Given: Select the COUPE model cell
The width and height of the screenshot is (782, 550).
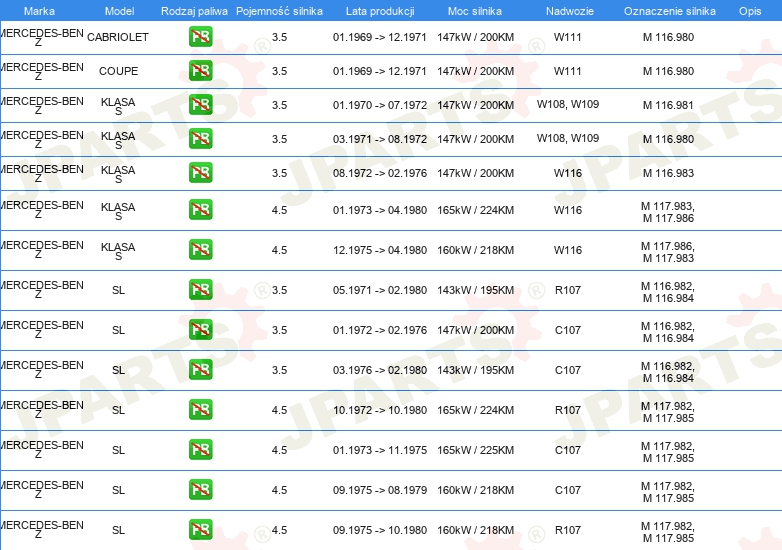Looking at the screenshot, I should coord(118,71).
